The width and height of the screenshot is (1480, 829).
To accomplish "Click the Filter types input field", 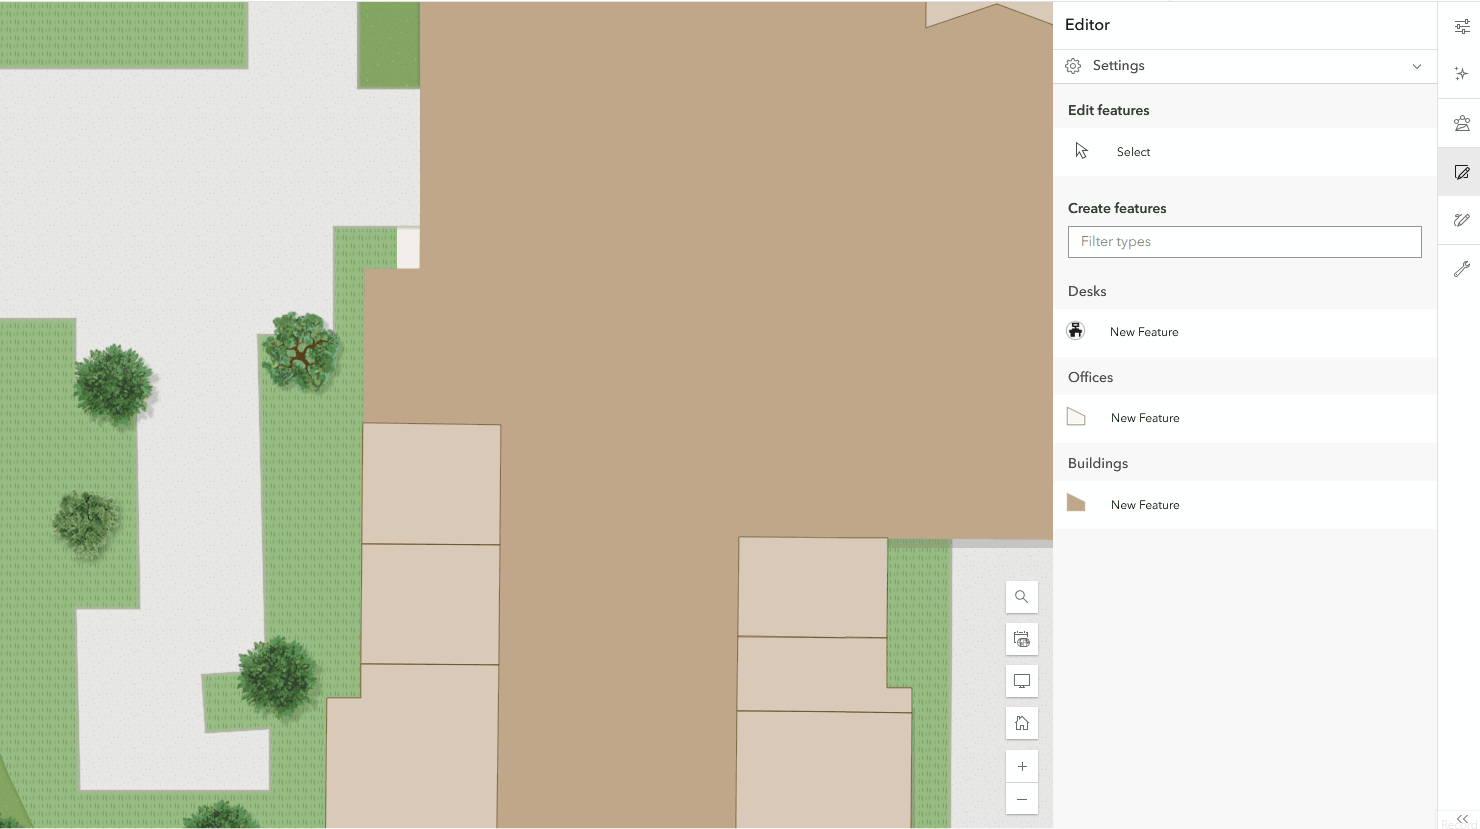I will pyautogui.click(x=1244, y=242).
